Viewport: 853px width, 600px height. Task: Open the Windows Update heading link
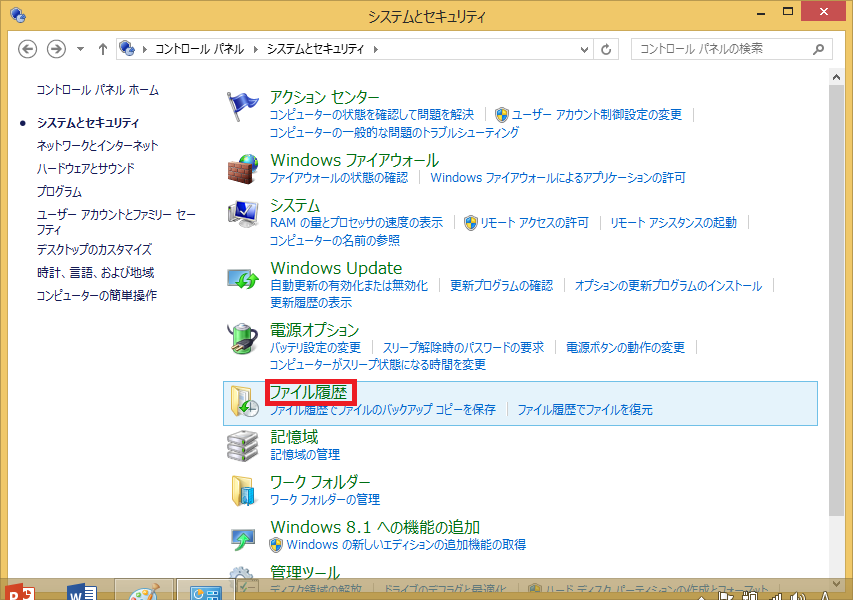(x=336, y=268)
